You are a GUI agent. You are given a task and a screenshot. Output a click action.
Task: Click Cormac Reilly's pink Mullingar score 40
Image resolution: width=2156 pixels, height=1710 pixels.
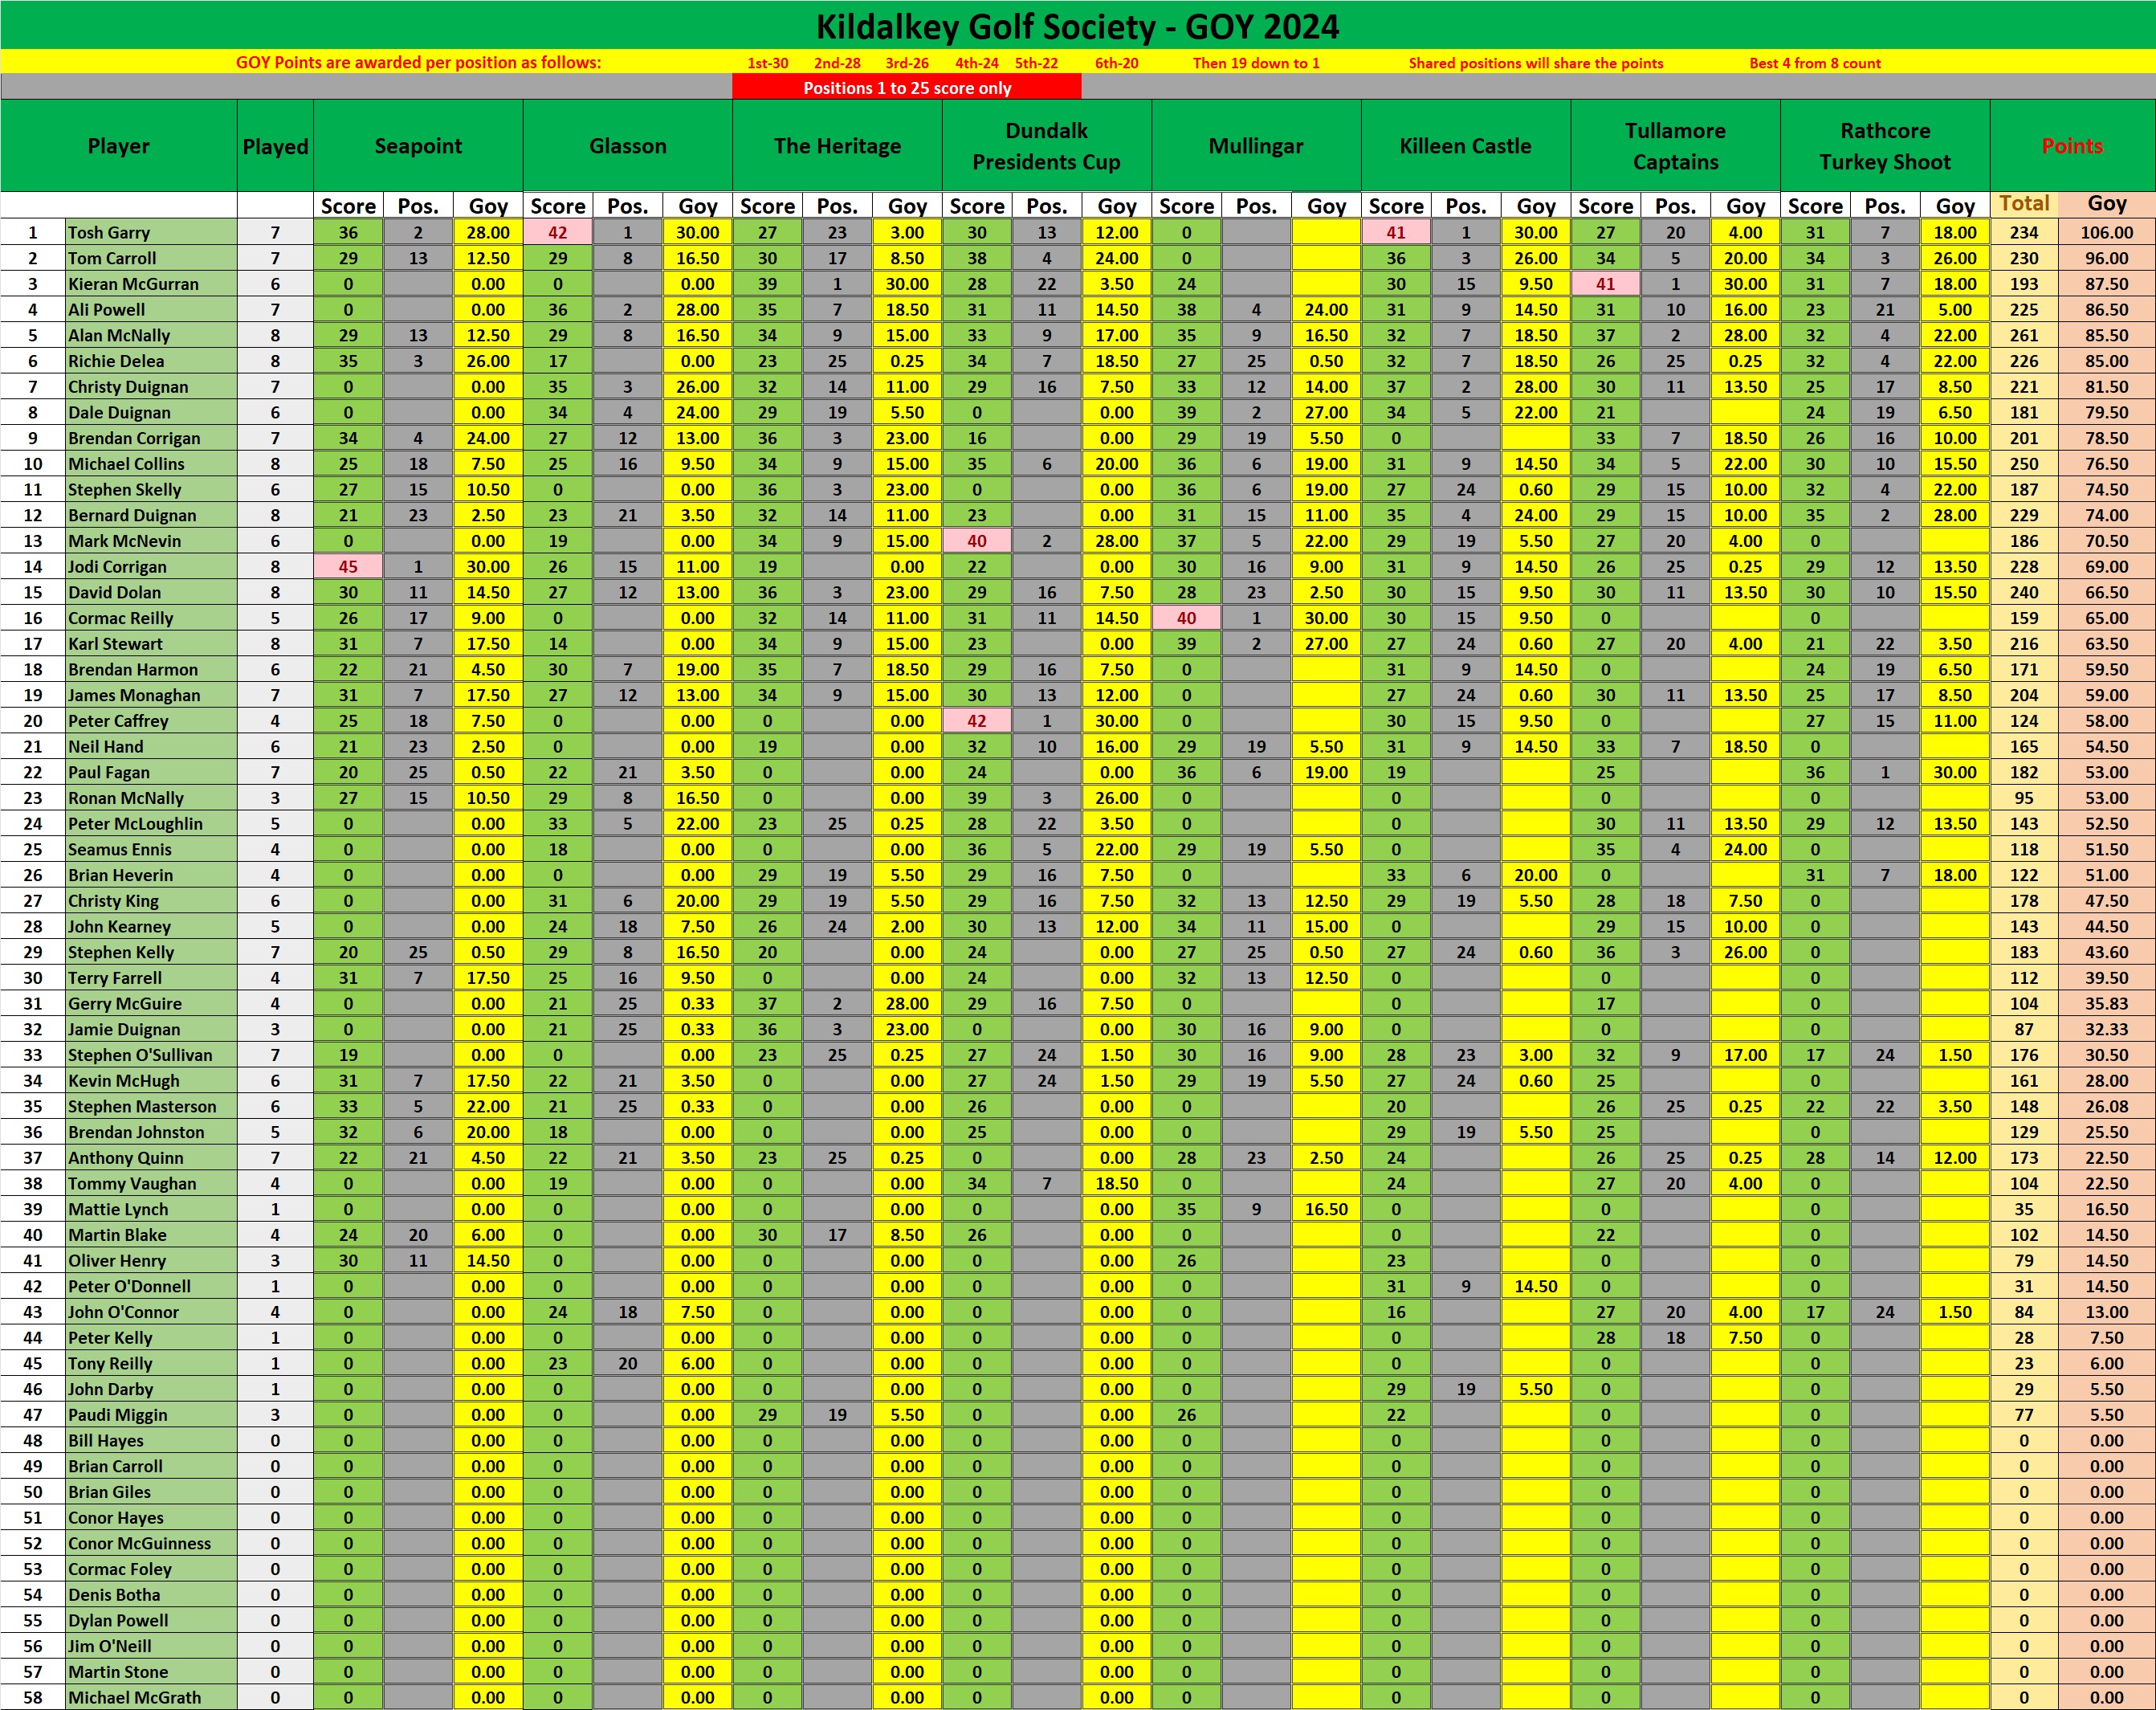(x=1186, y=618)
